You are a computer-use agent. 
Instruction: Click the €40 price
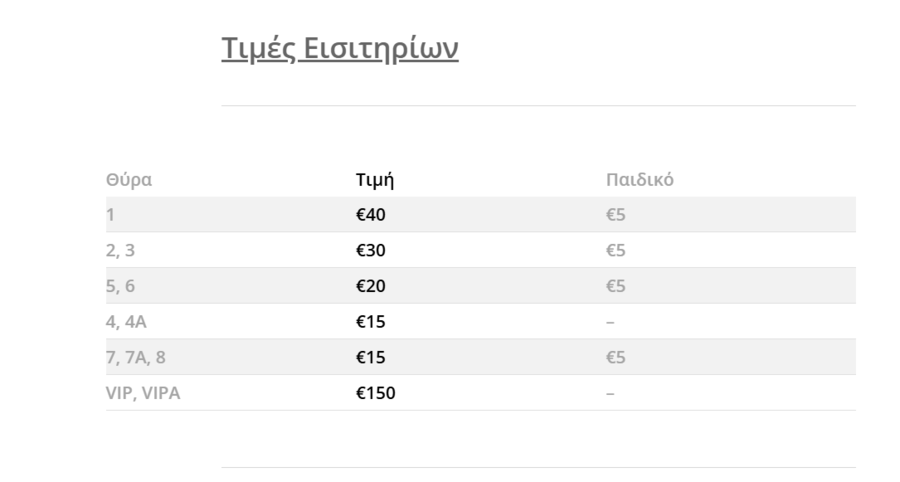pos(370,215)
